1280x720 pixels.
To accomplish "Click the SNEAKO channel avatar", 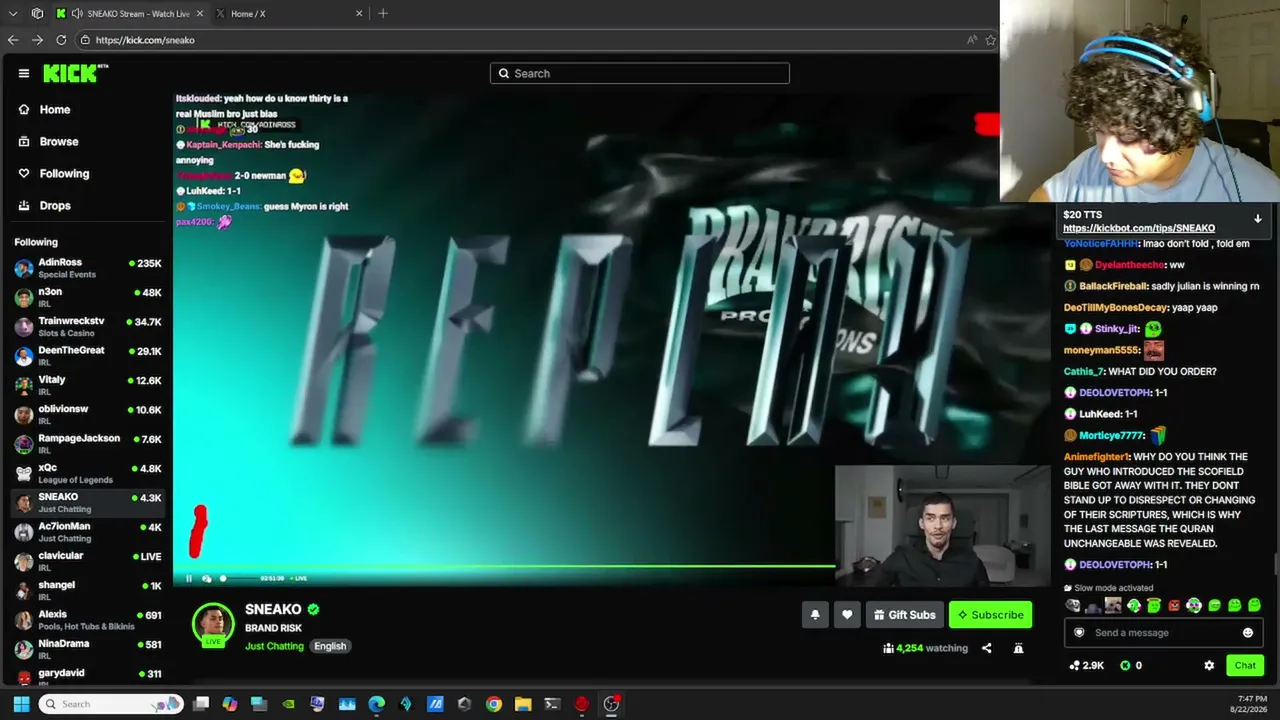I will coord(213,624).
